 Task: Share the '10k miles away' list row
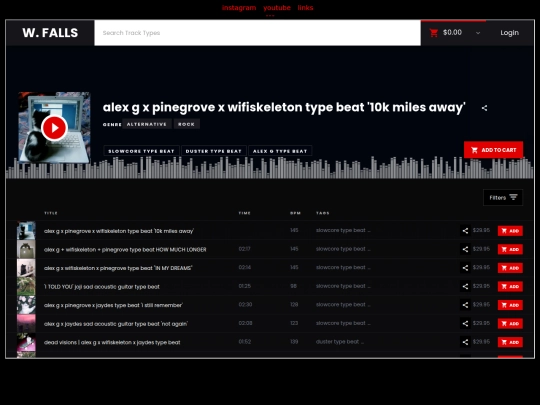pos(465,231)
